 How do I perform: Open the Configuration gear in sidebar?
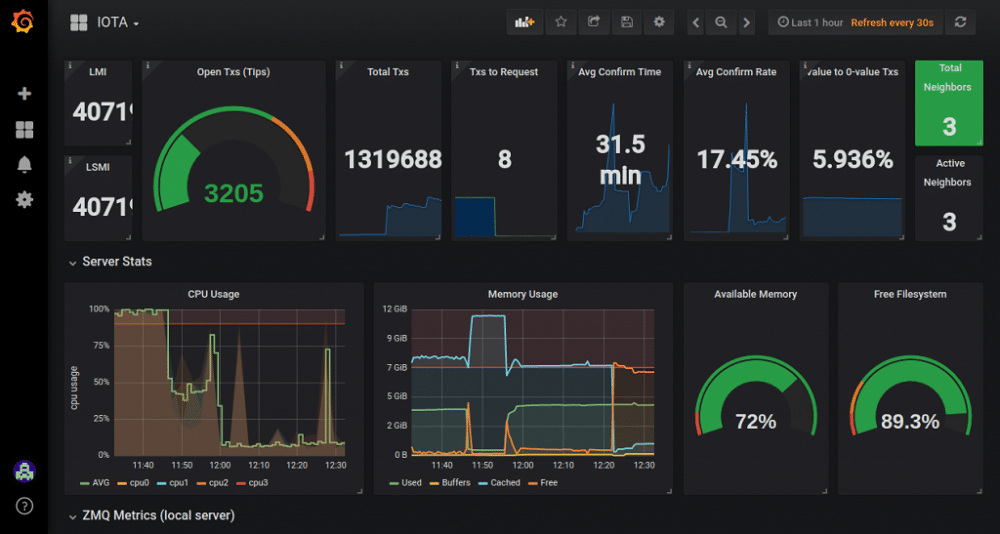[24, 200]
